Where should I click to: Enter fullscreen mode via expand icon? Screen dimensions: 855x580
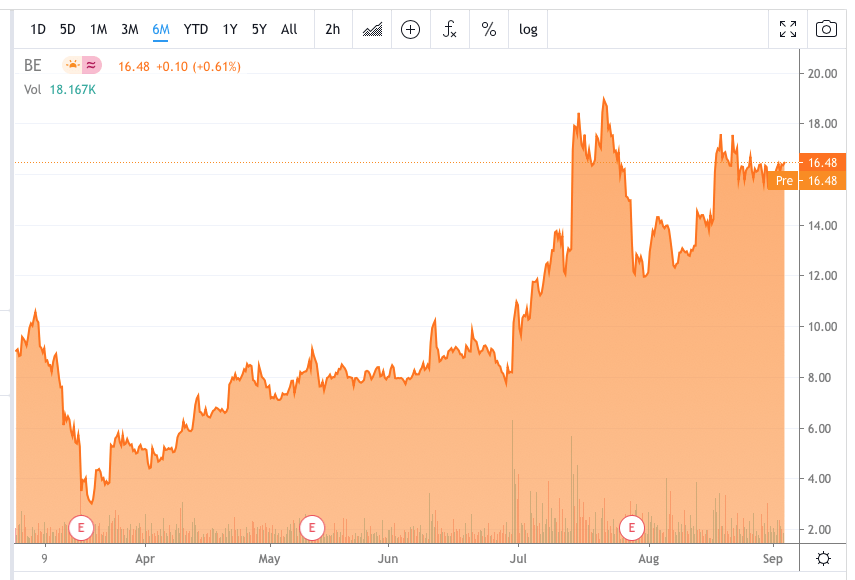[x=787, y=29]
